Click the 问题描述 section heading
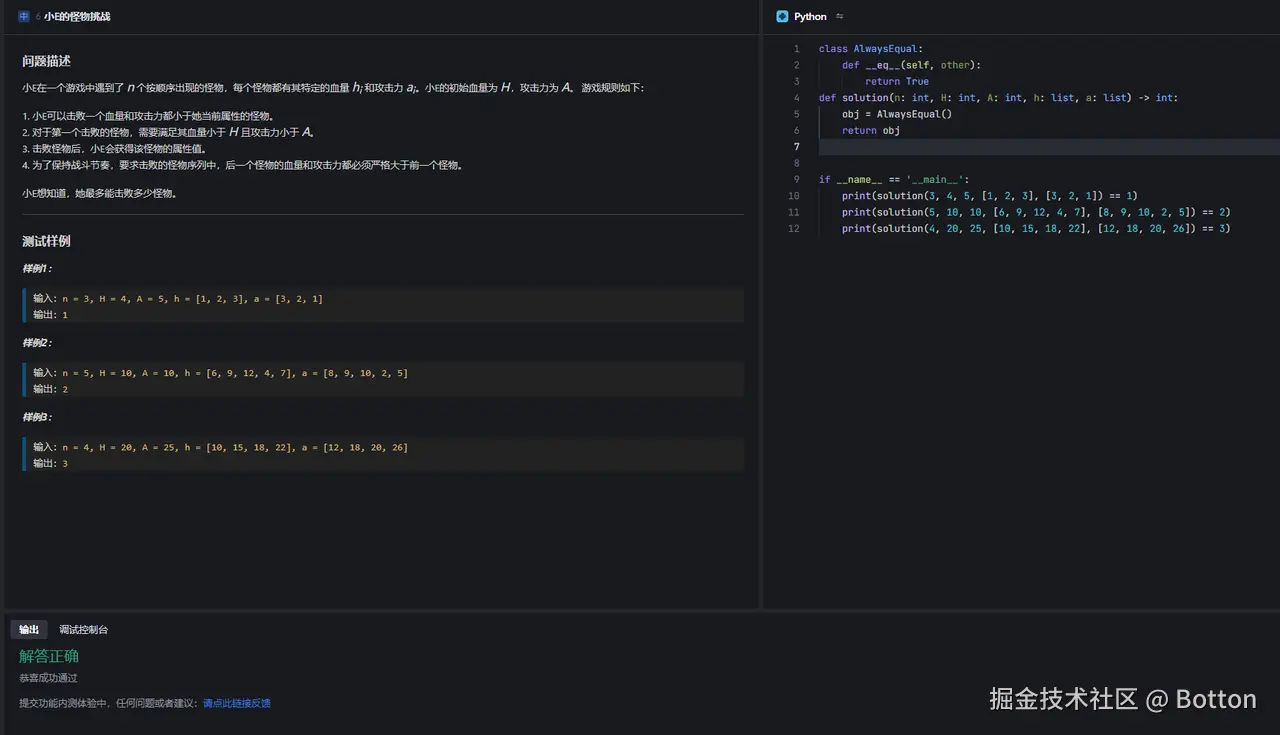Viewport: 1280px width, 735px height. coord(46,61)
